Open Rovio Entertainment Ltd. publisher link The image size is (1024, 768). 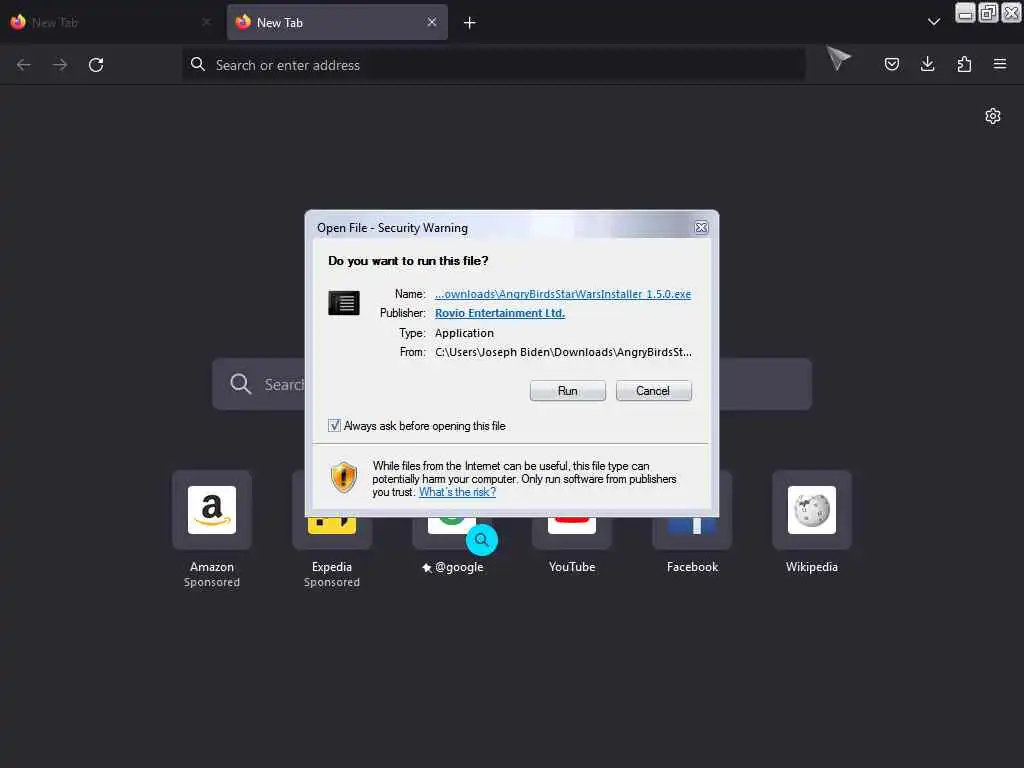pos(500,313)
